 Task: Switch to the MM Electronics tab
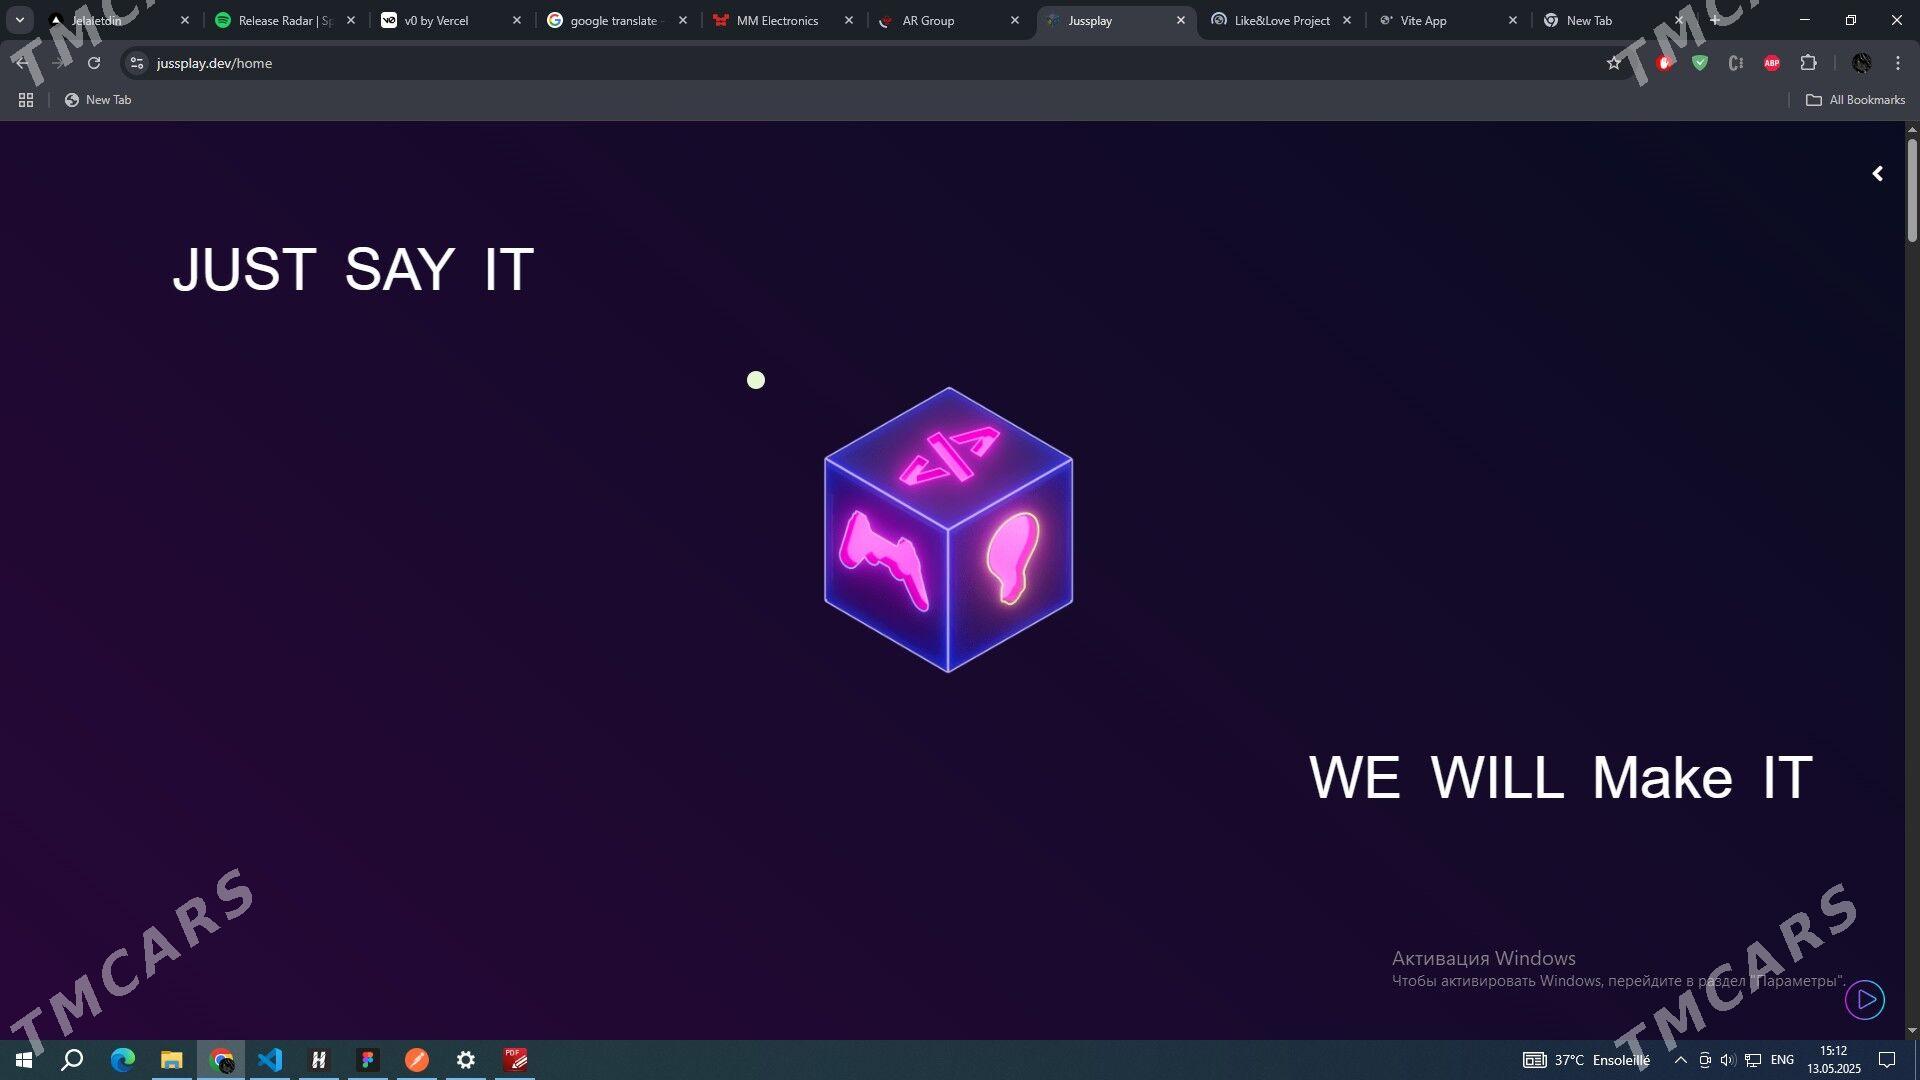click(776, 20)
